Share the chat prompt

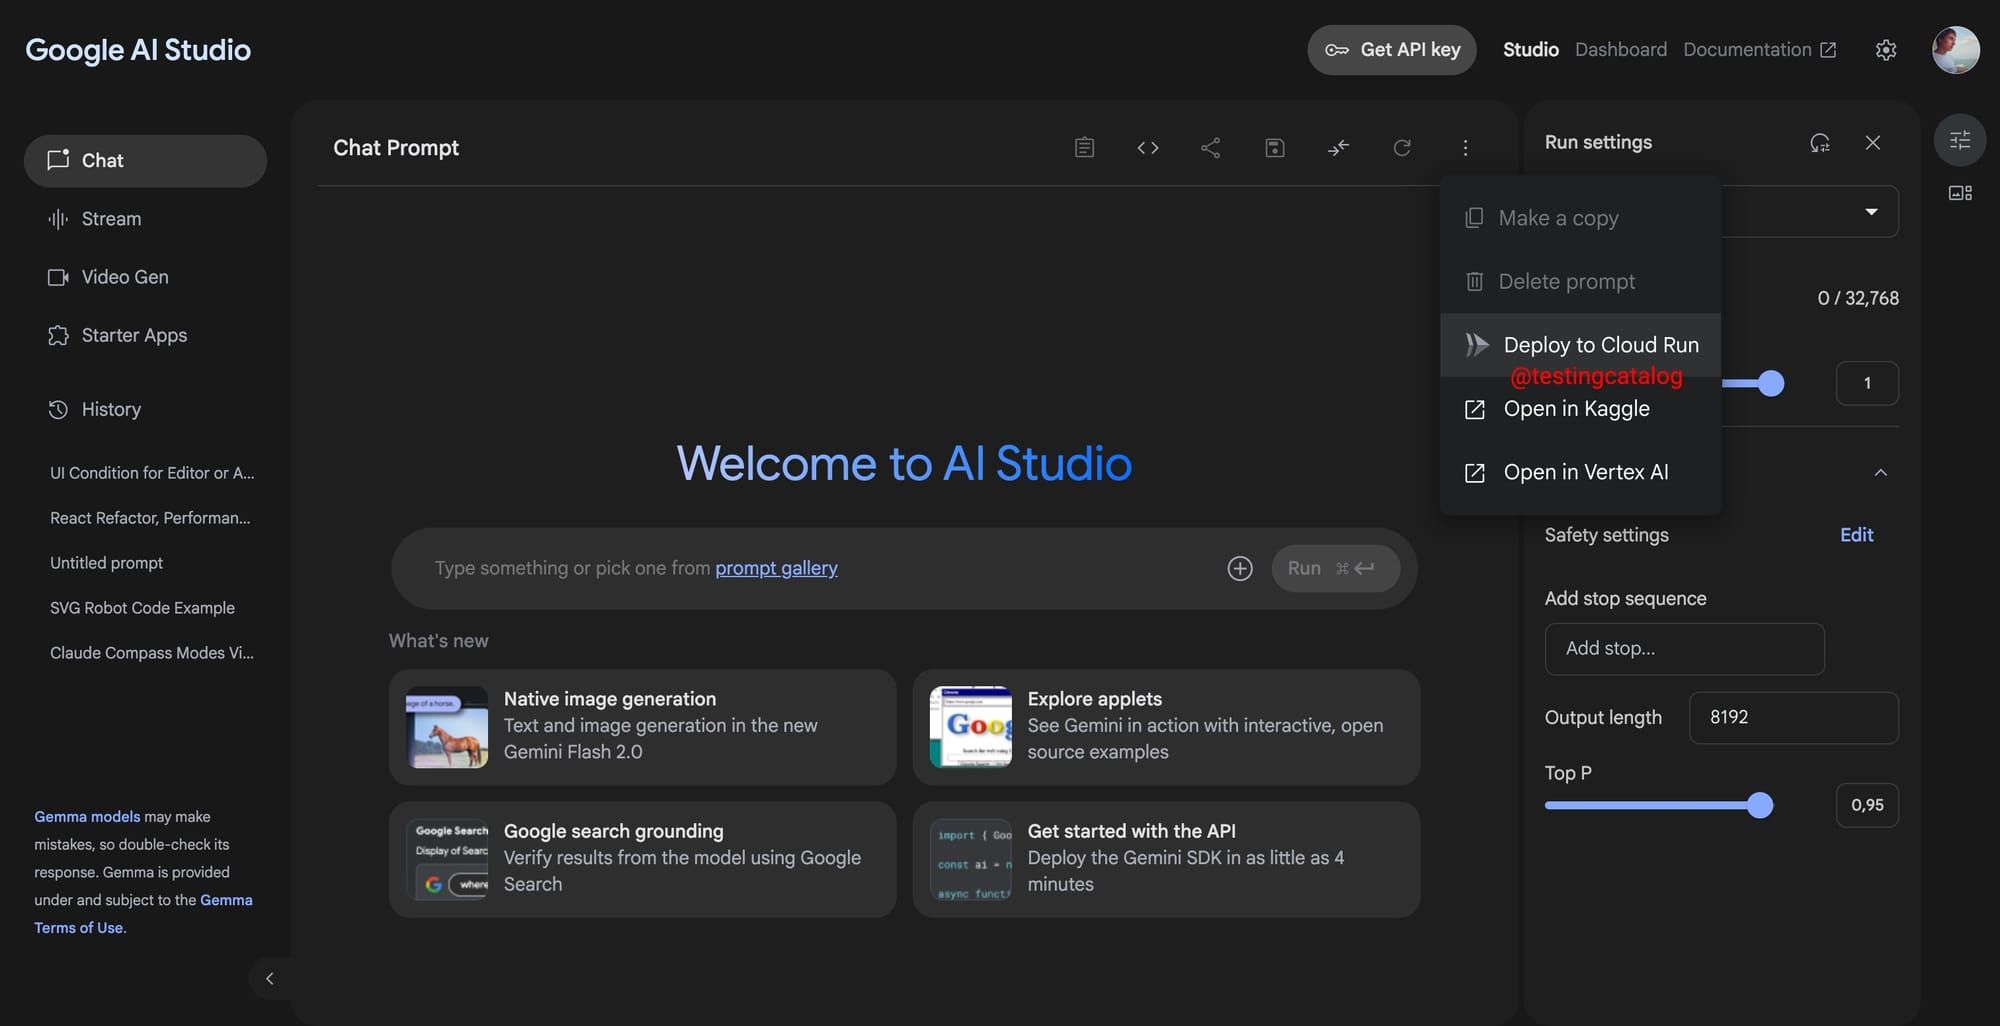(x=1210, y=147)
